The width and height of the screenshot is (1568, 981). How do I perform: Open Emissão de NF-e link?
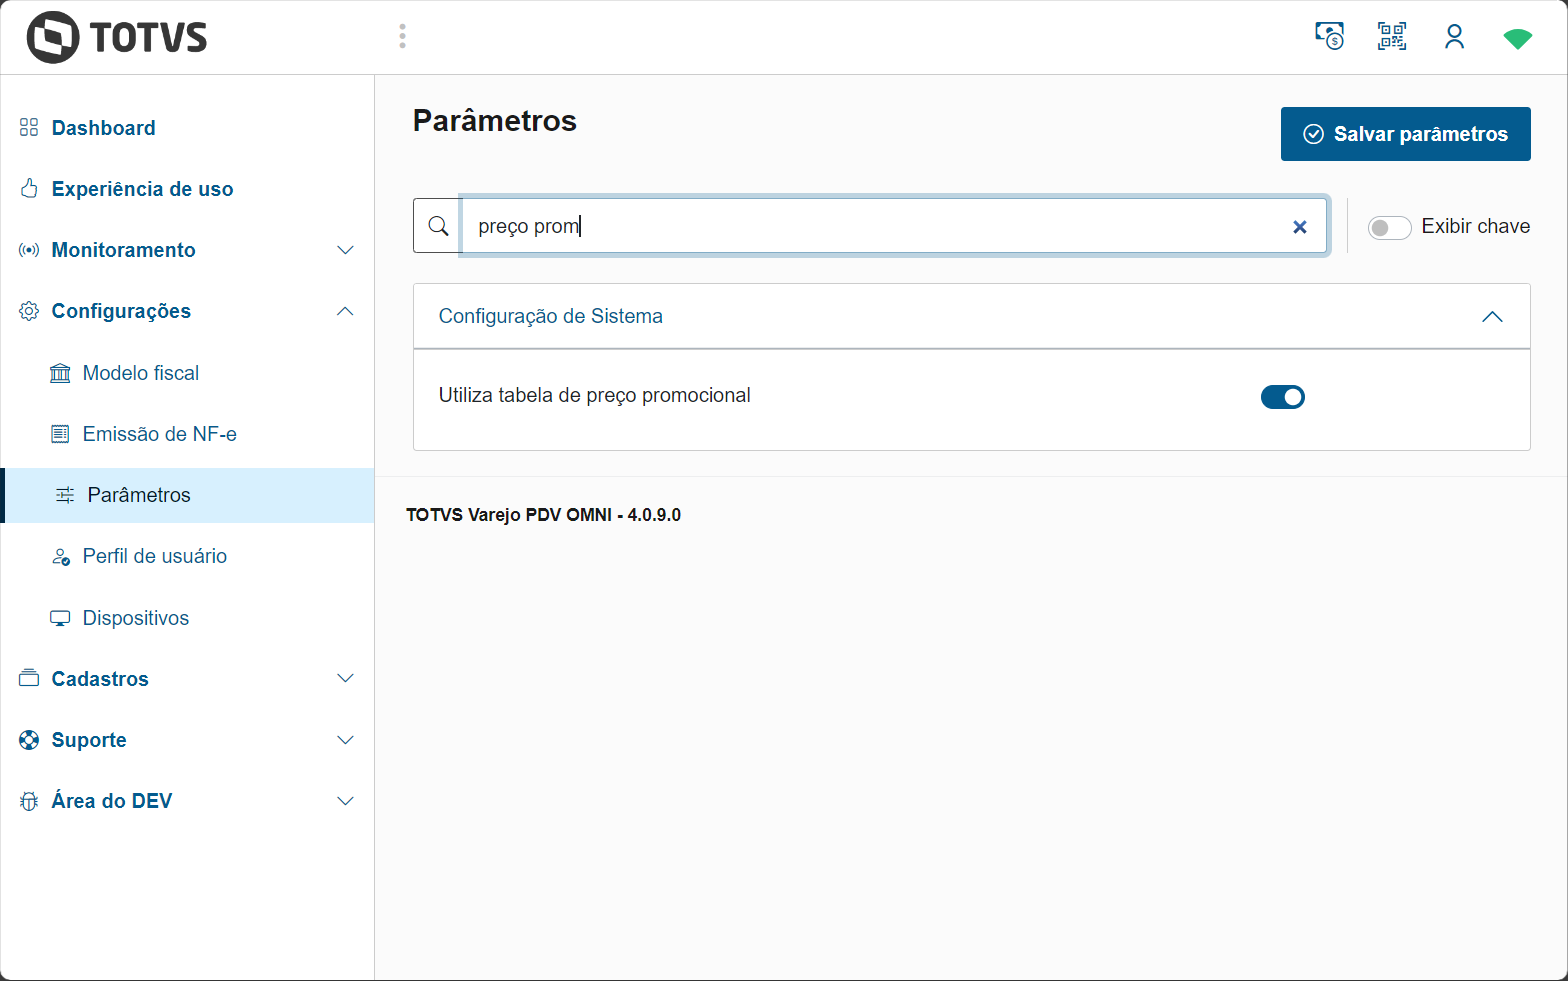tap(159, 434)
